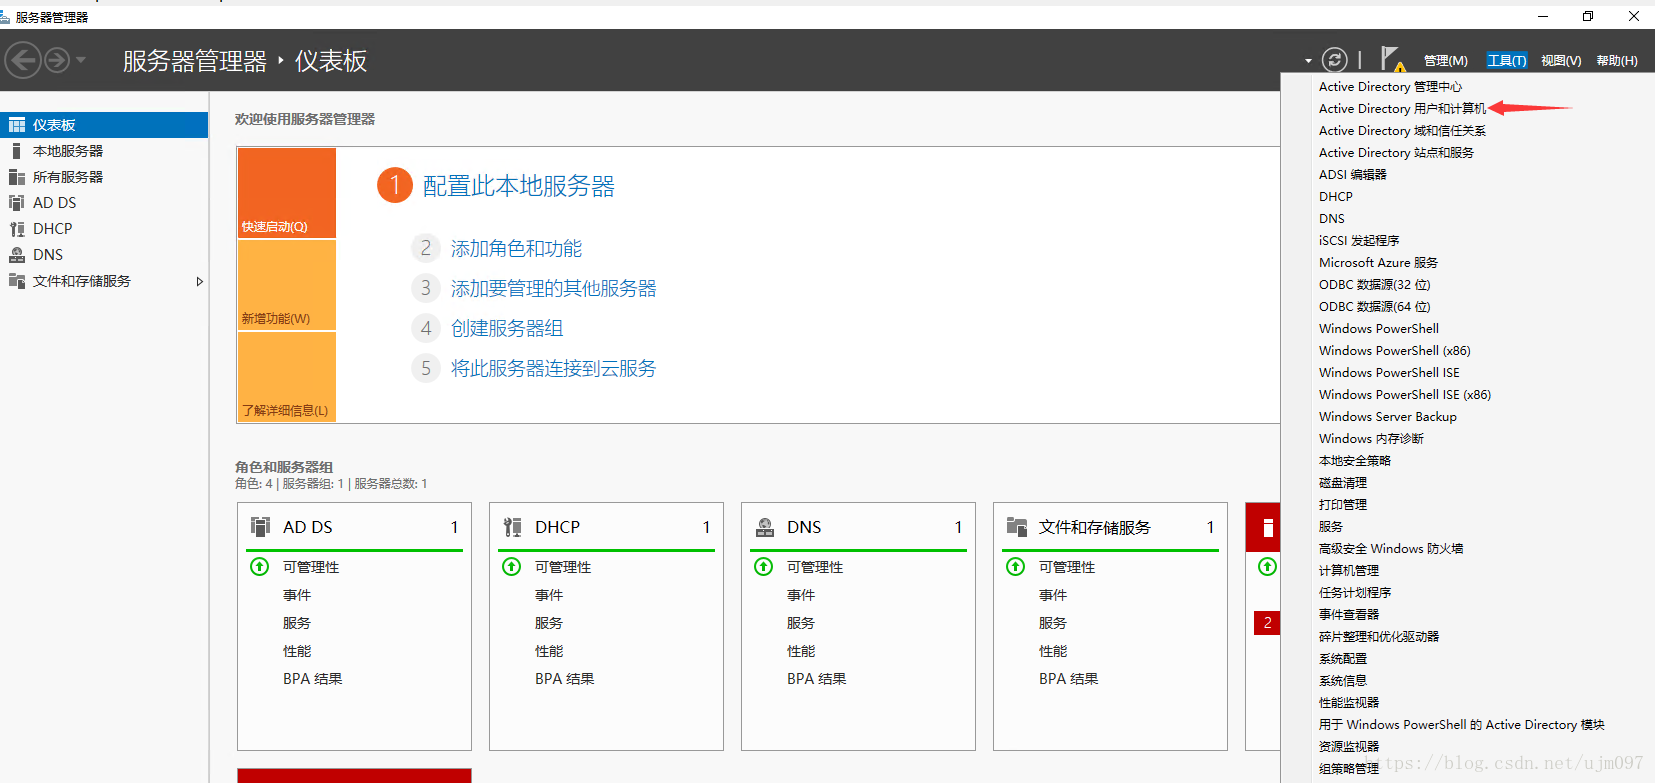Image resolution: width=1655 pixels, height=783 pixels.
Task: Open Active Directory 管理中心 from the tools menu
Action: (1390, 87)
